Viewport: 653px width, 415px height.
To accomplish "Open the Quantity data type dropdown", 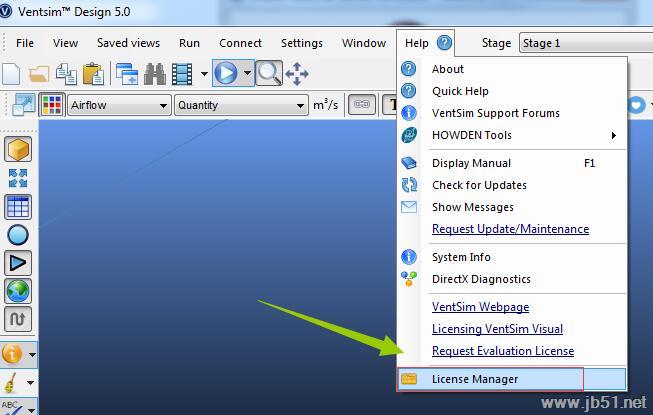I will (241, 105).
